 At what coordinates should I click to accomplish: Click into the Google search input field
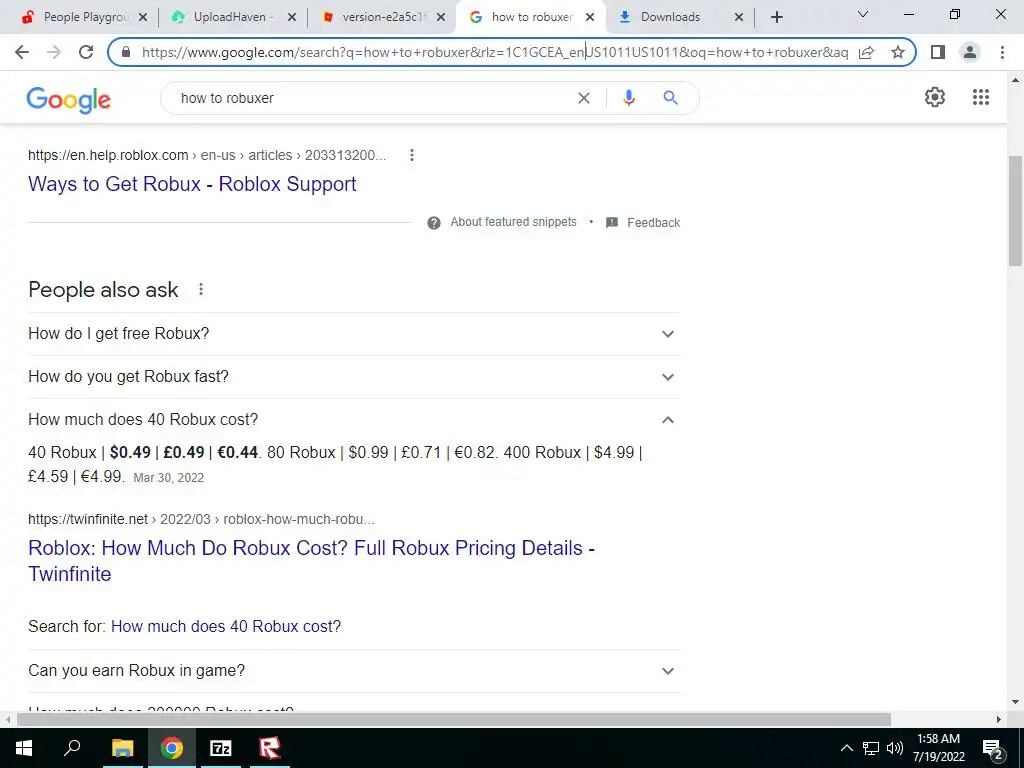pyautogui.click(x=372, y=98)
